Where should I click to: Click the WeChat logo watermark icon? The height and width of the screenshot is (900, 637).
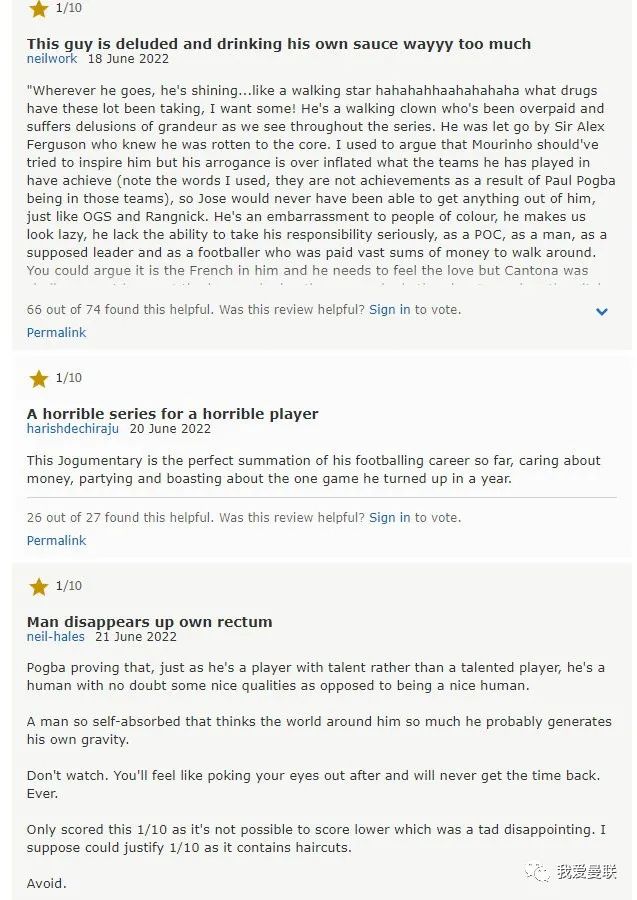click(539, 871)
